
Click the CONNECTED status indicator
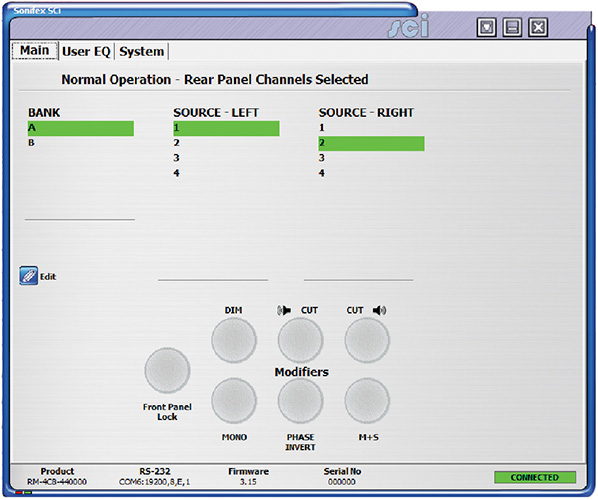pyautogui.click(x=535, y=477)
